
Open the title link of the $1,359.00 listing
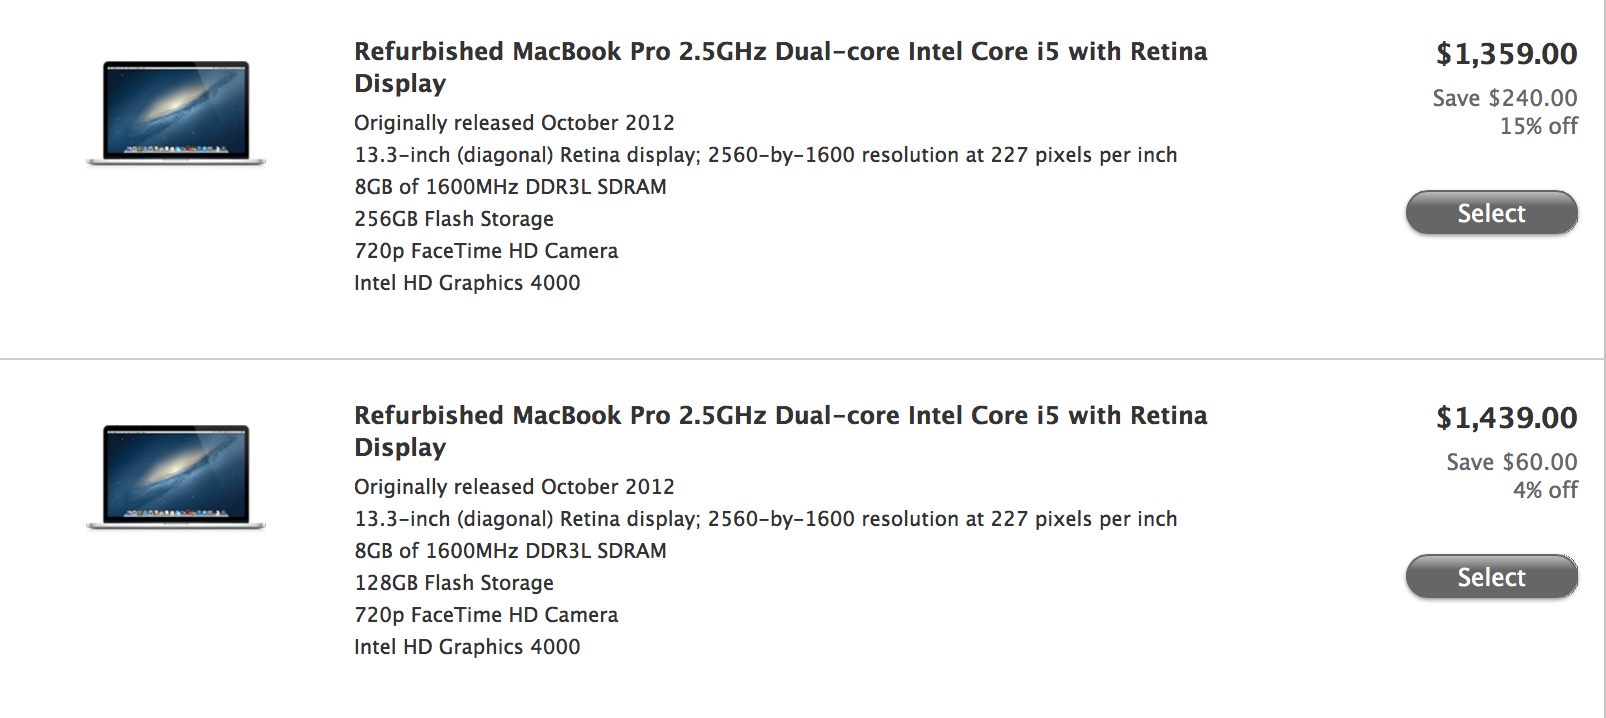(780, 67)
